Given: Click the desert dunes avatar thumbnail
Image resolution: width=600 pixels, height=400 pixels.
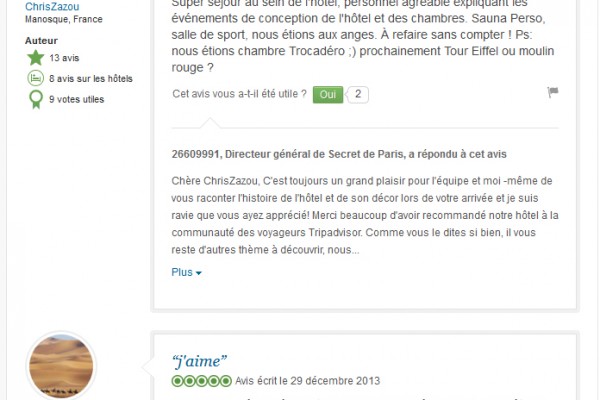Looking at the screenshot, I should [61, 366].
